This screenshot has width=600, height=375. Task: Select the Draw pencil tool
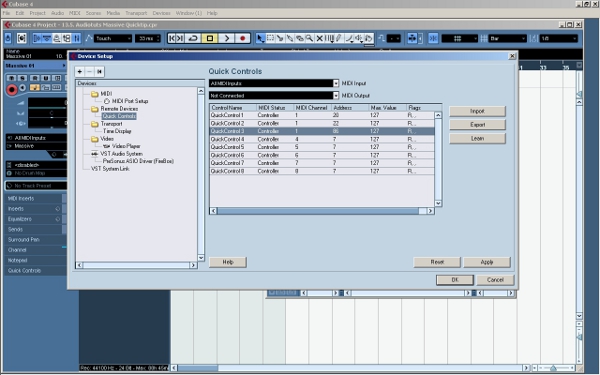tap(339, 38)
